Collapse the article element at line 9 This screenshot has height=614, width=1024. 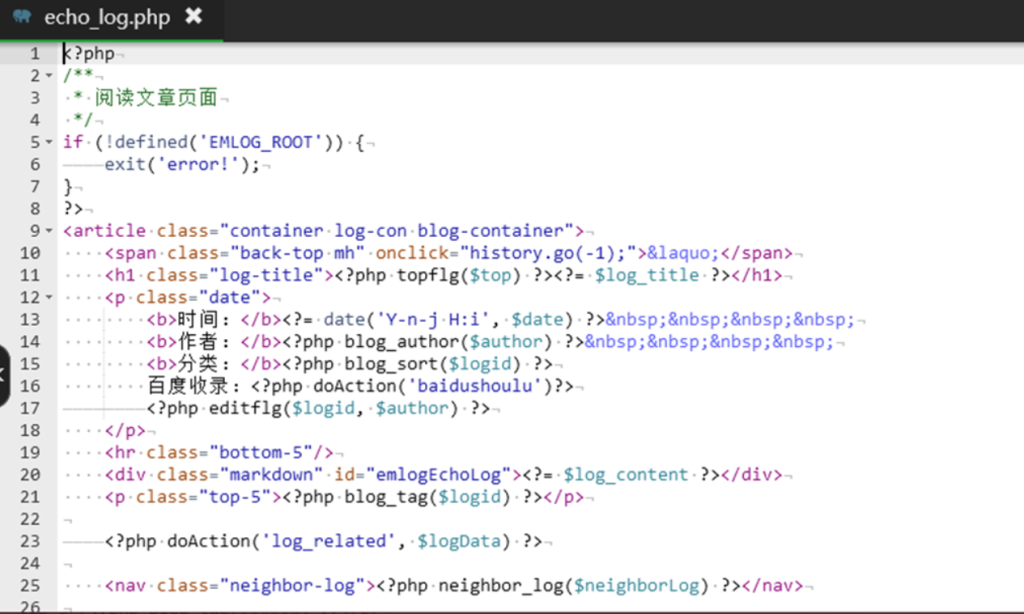(x=49, y=231)
